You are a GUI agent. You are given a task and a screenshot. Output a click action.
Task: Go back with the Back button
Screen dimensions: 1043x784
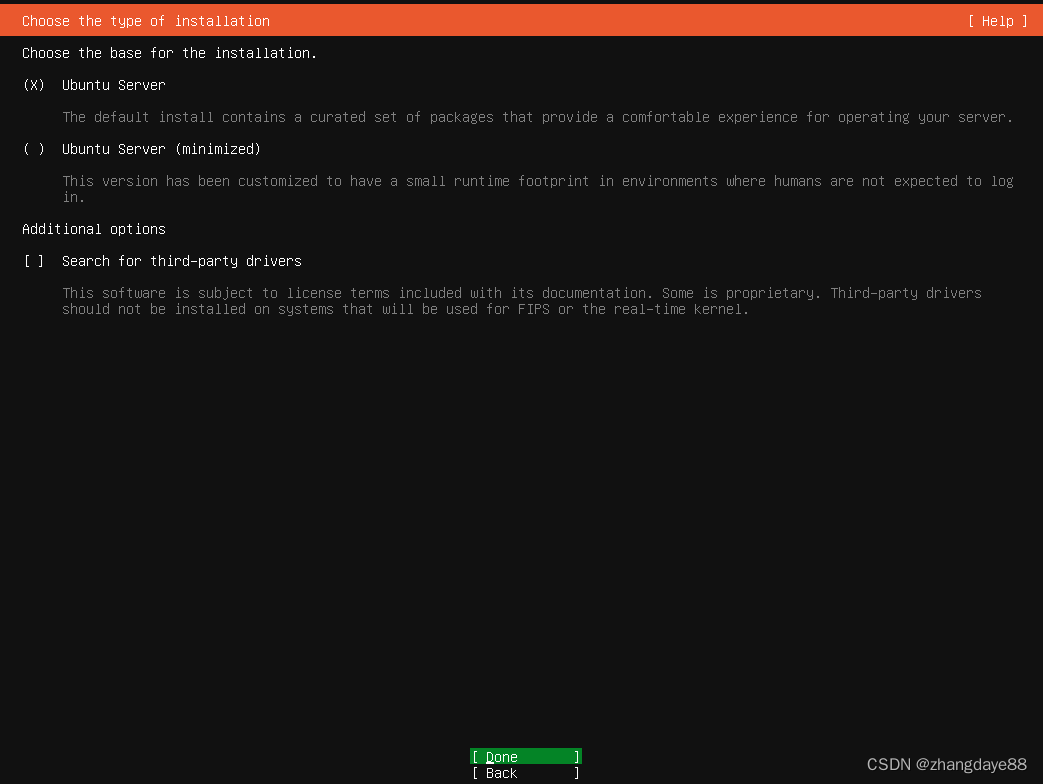525,773
